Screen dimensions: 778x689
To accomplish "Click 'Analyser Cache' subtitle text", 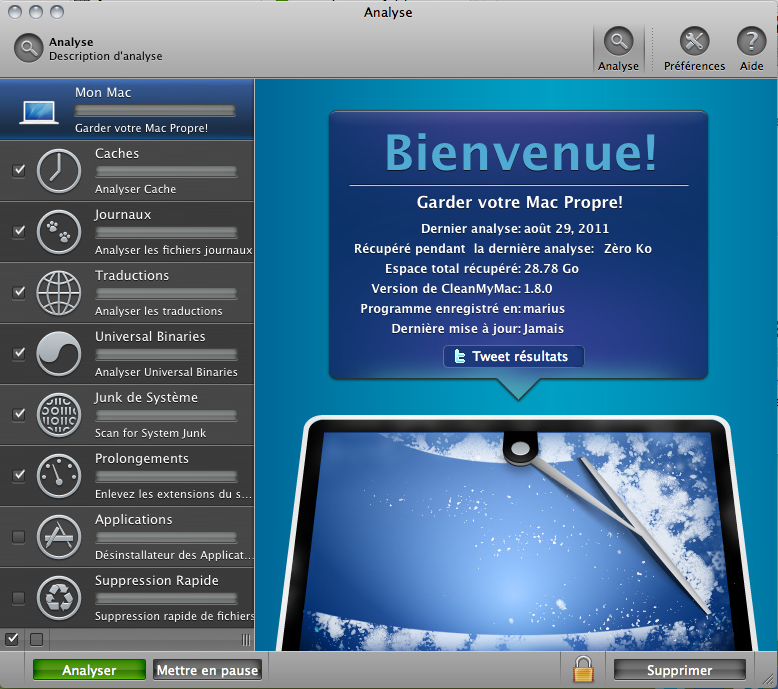I will point(135,189).
